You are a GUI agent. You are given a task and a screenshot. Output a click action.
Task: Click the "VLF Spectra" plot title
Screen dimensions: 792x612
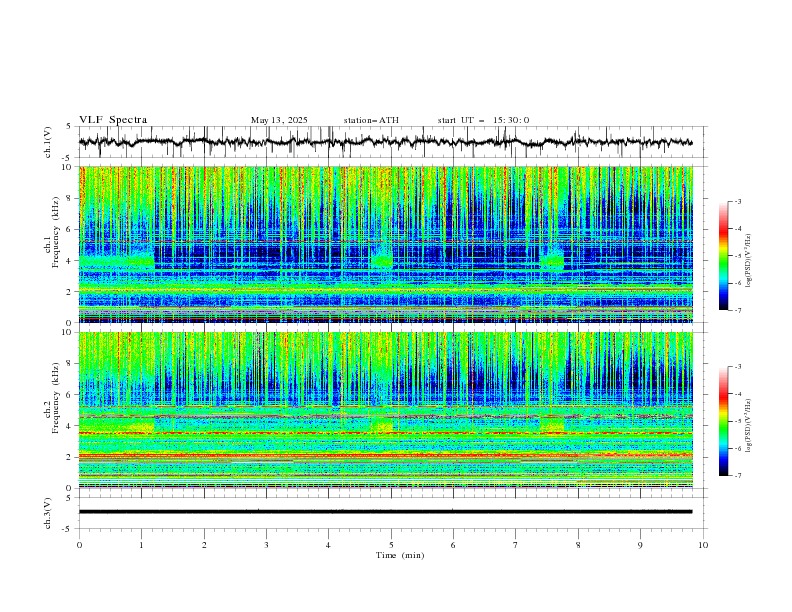click(x=113, y=120)
